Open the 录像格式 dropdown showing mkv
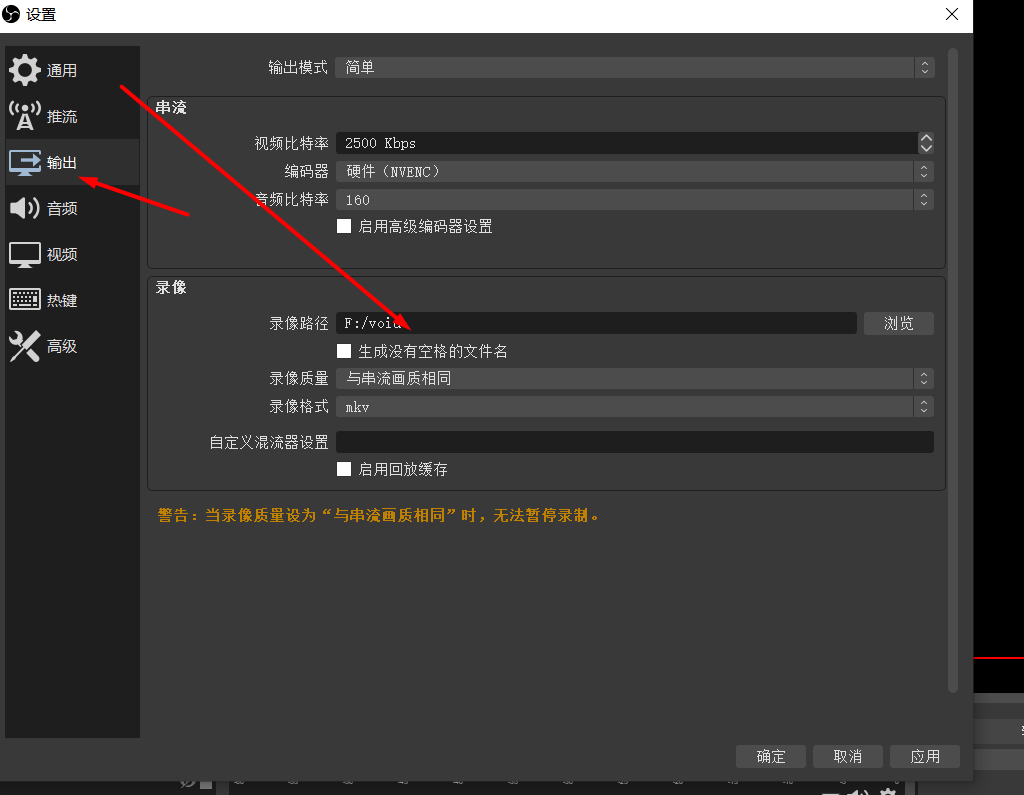Viewport: 1024px width, 795px height. coord(635,407)
